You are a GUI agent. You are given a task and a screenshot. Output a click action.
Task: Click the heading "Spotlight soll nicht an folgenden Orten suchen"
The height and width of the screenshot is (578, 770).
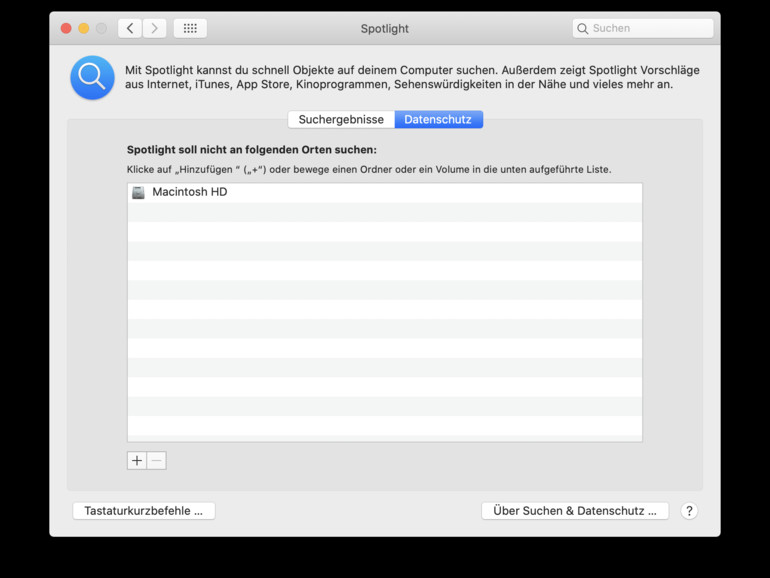(x=252, y=150)
